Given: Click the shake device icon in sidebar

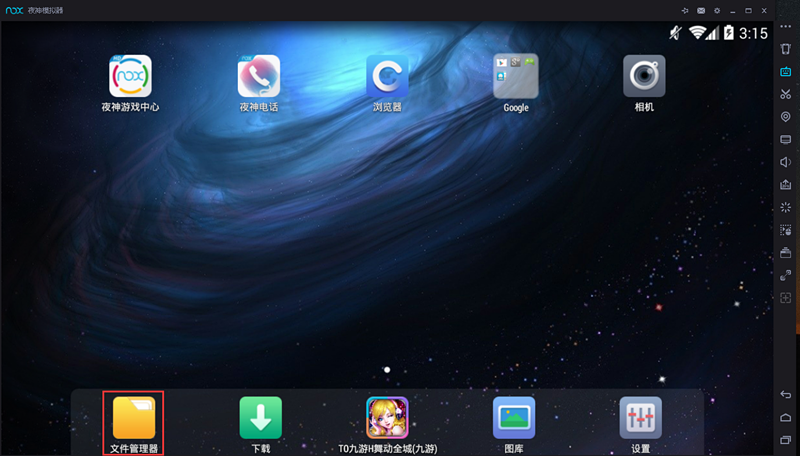Looking at the screenshot, I should (786, 49).
